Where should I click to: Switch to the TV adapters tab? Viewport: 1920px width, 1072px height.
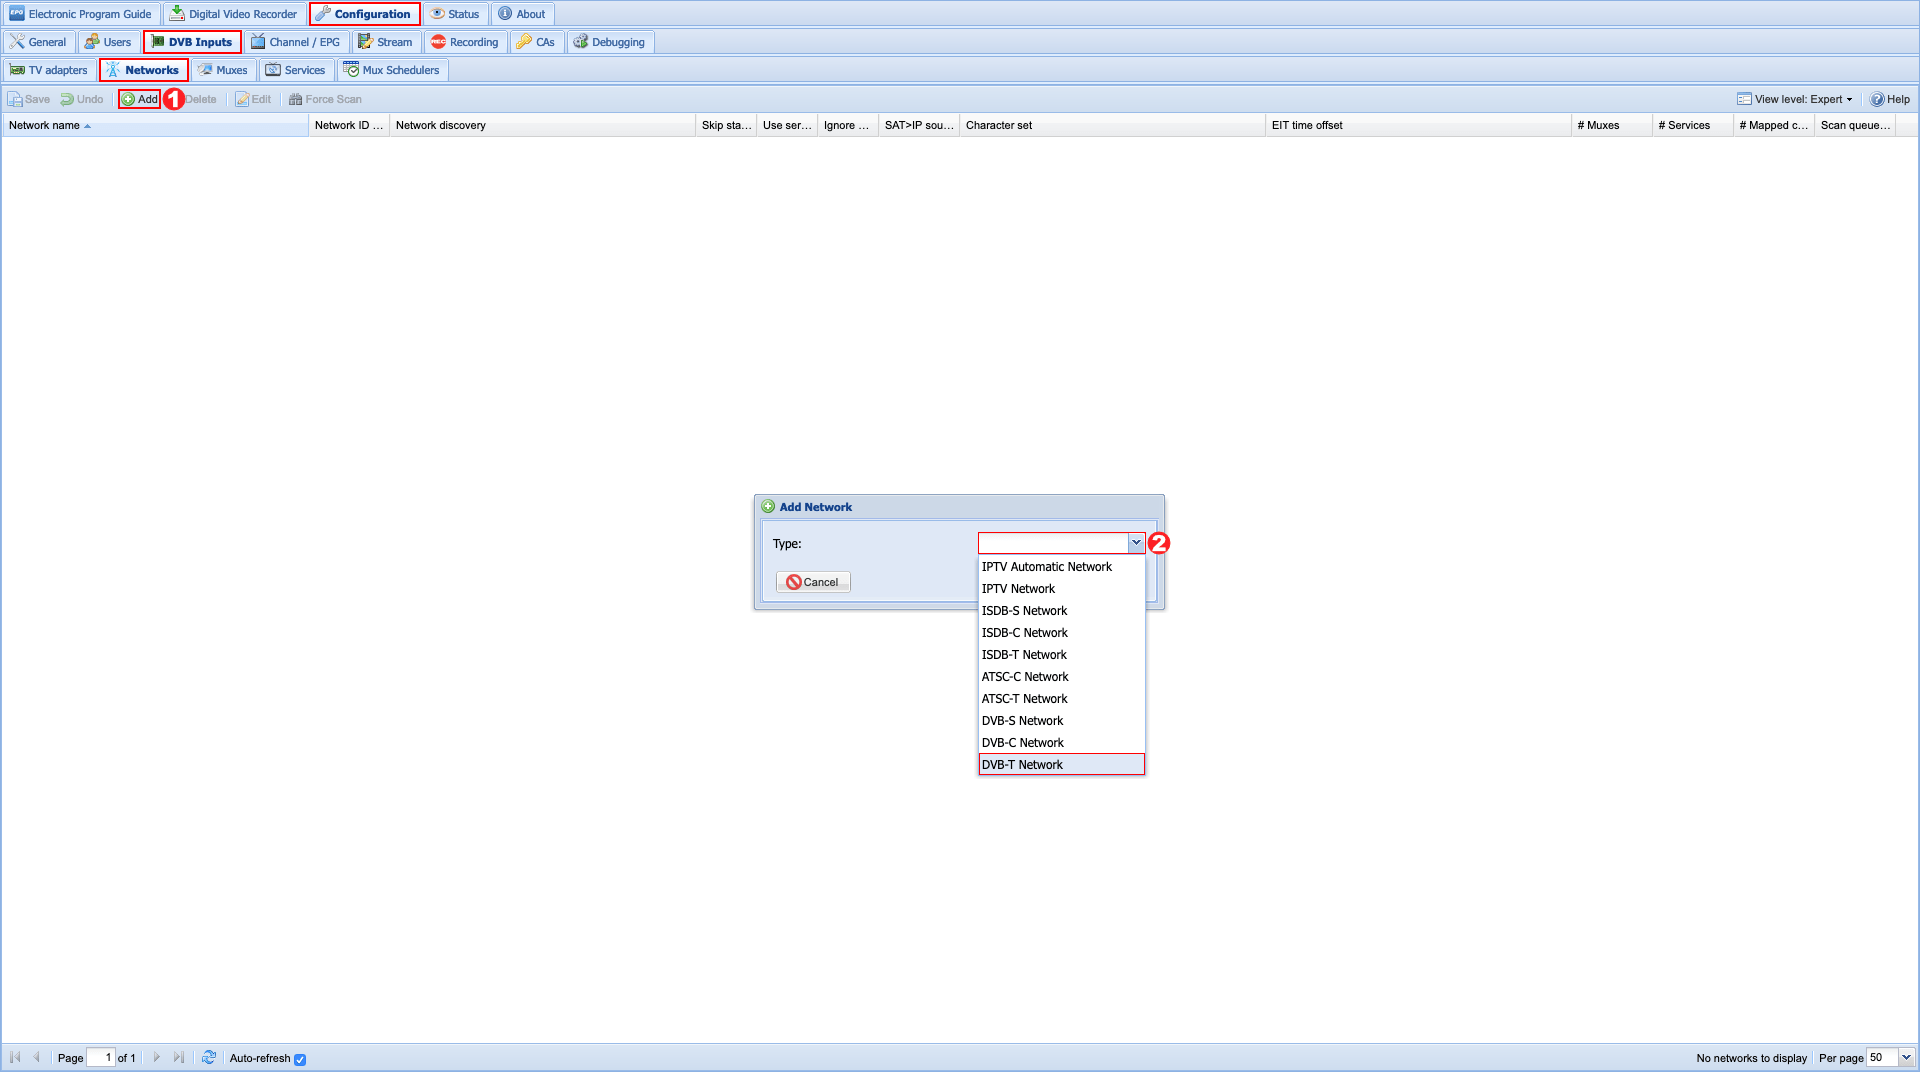[49, 70]
